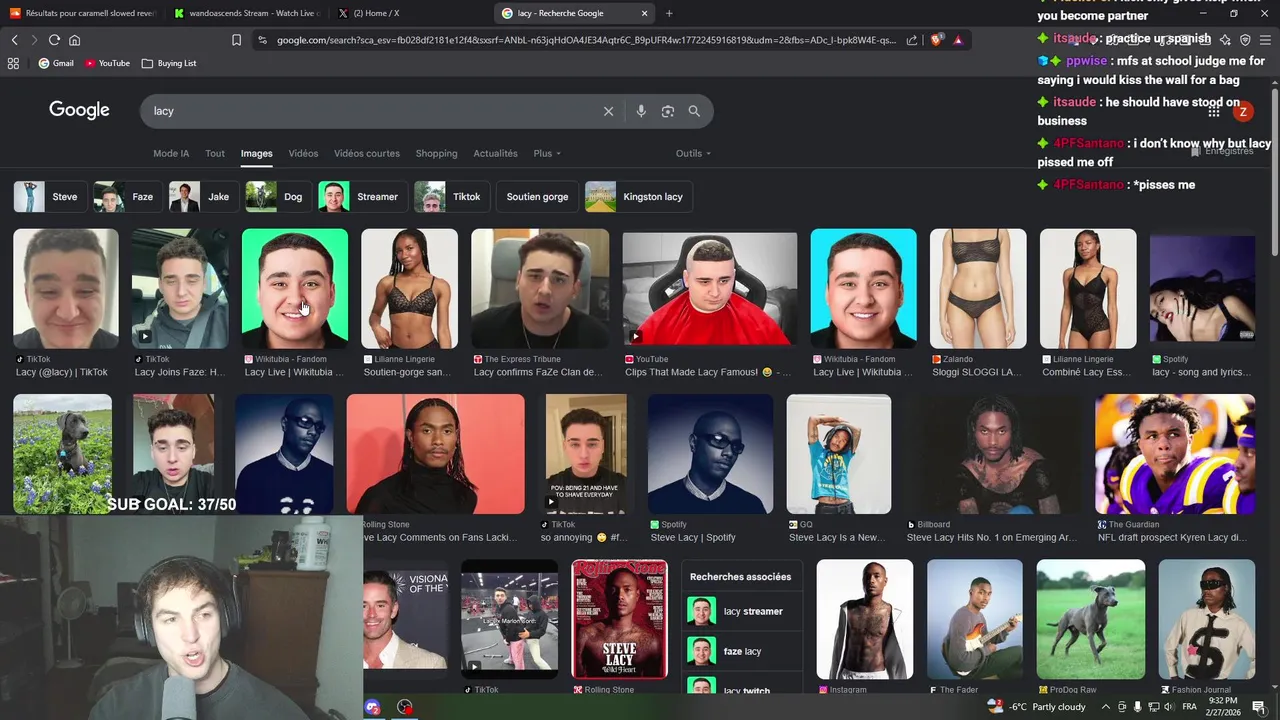Select the Steve filter chip
This screenshot has width=1280, height=720.
coord(50,196)
